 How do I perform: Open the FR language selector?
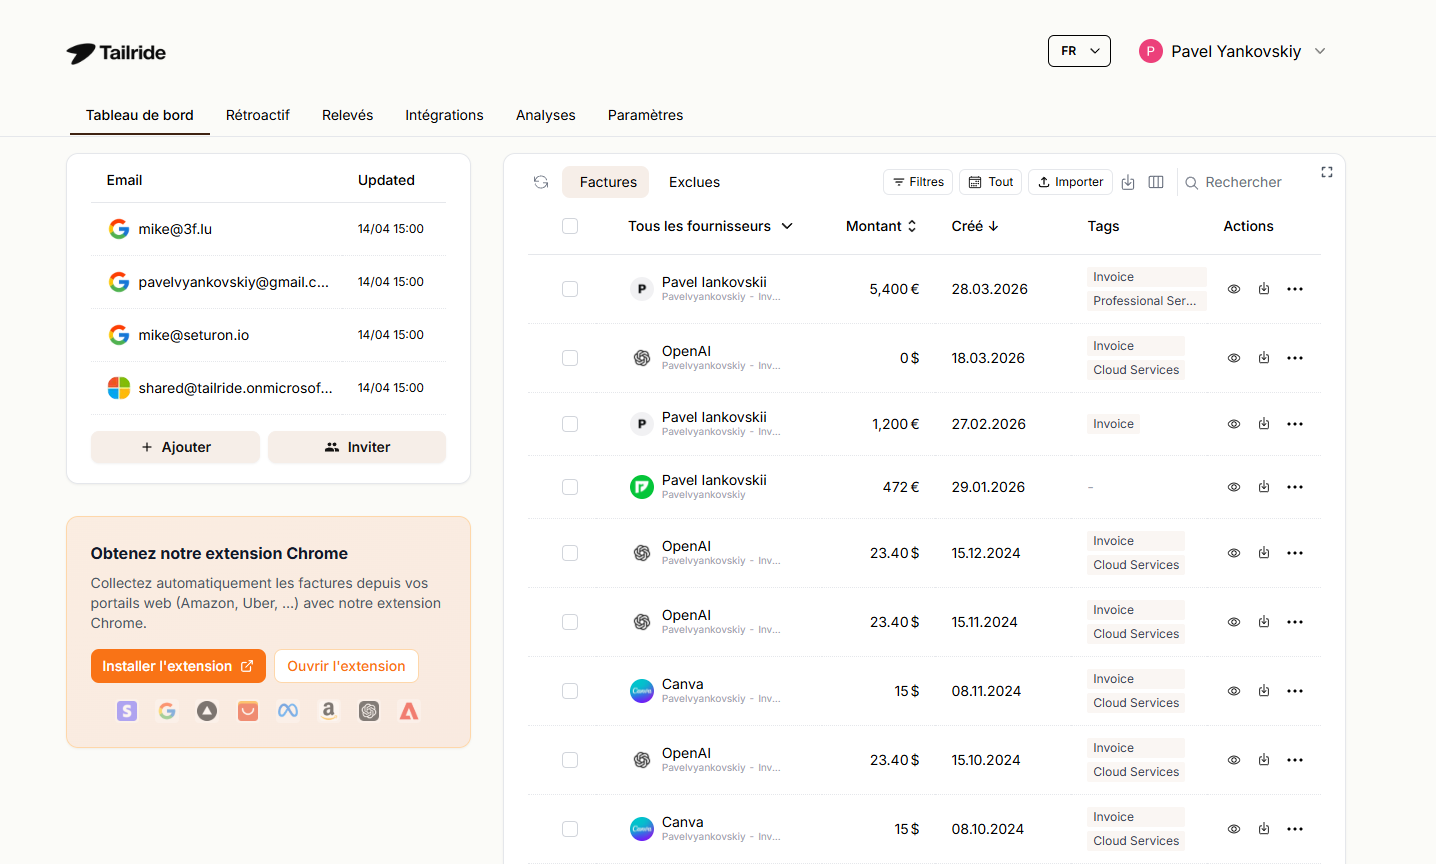(x=1079, y=50)
